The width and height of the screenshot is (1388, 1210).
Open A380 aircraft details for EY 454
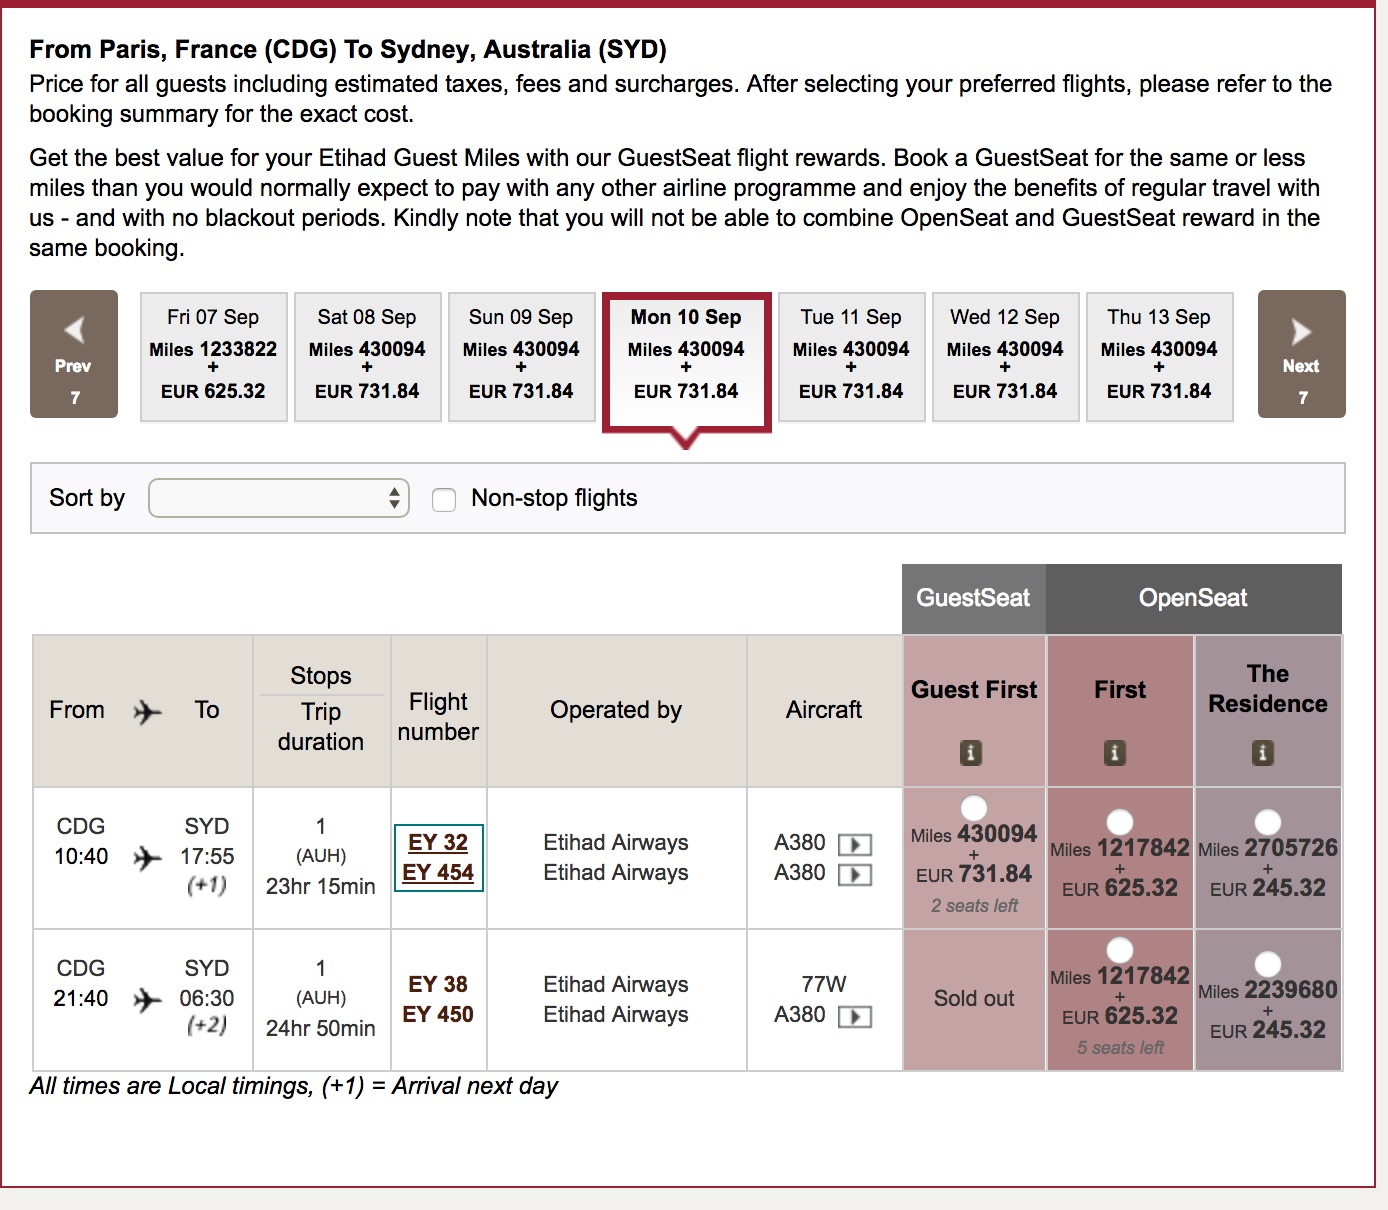pos(855,875)
